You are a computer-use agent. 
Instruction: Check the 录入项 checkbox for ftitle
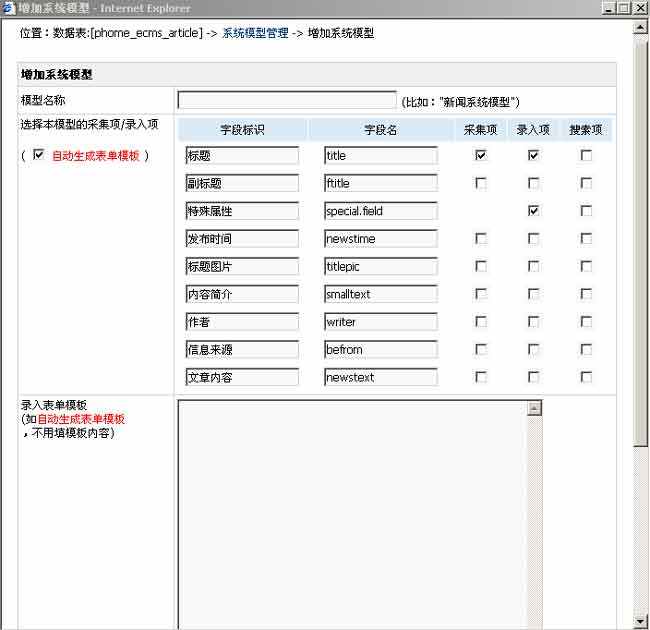[533, 184]
